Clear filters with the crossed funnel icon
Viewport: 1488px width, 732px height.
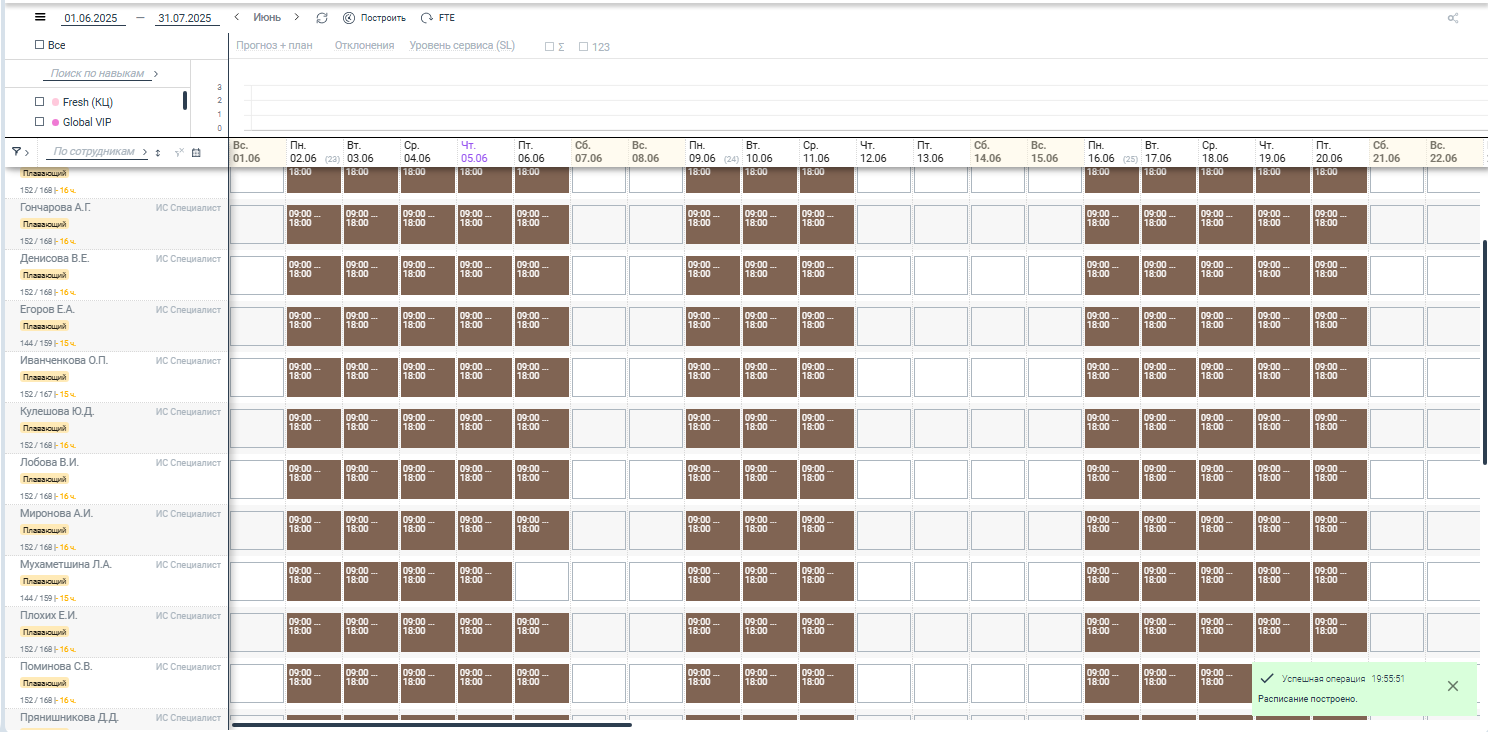coord(178,152)
